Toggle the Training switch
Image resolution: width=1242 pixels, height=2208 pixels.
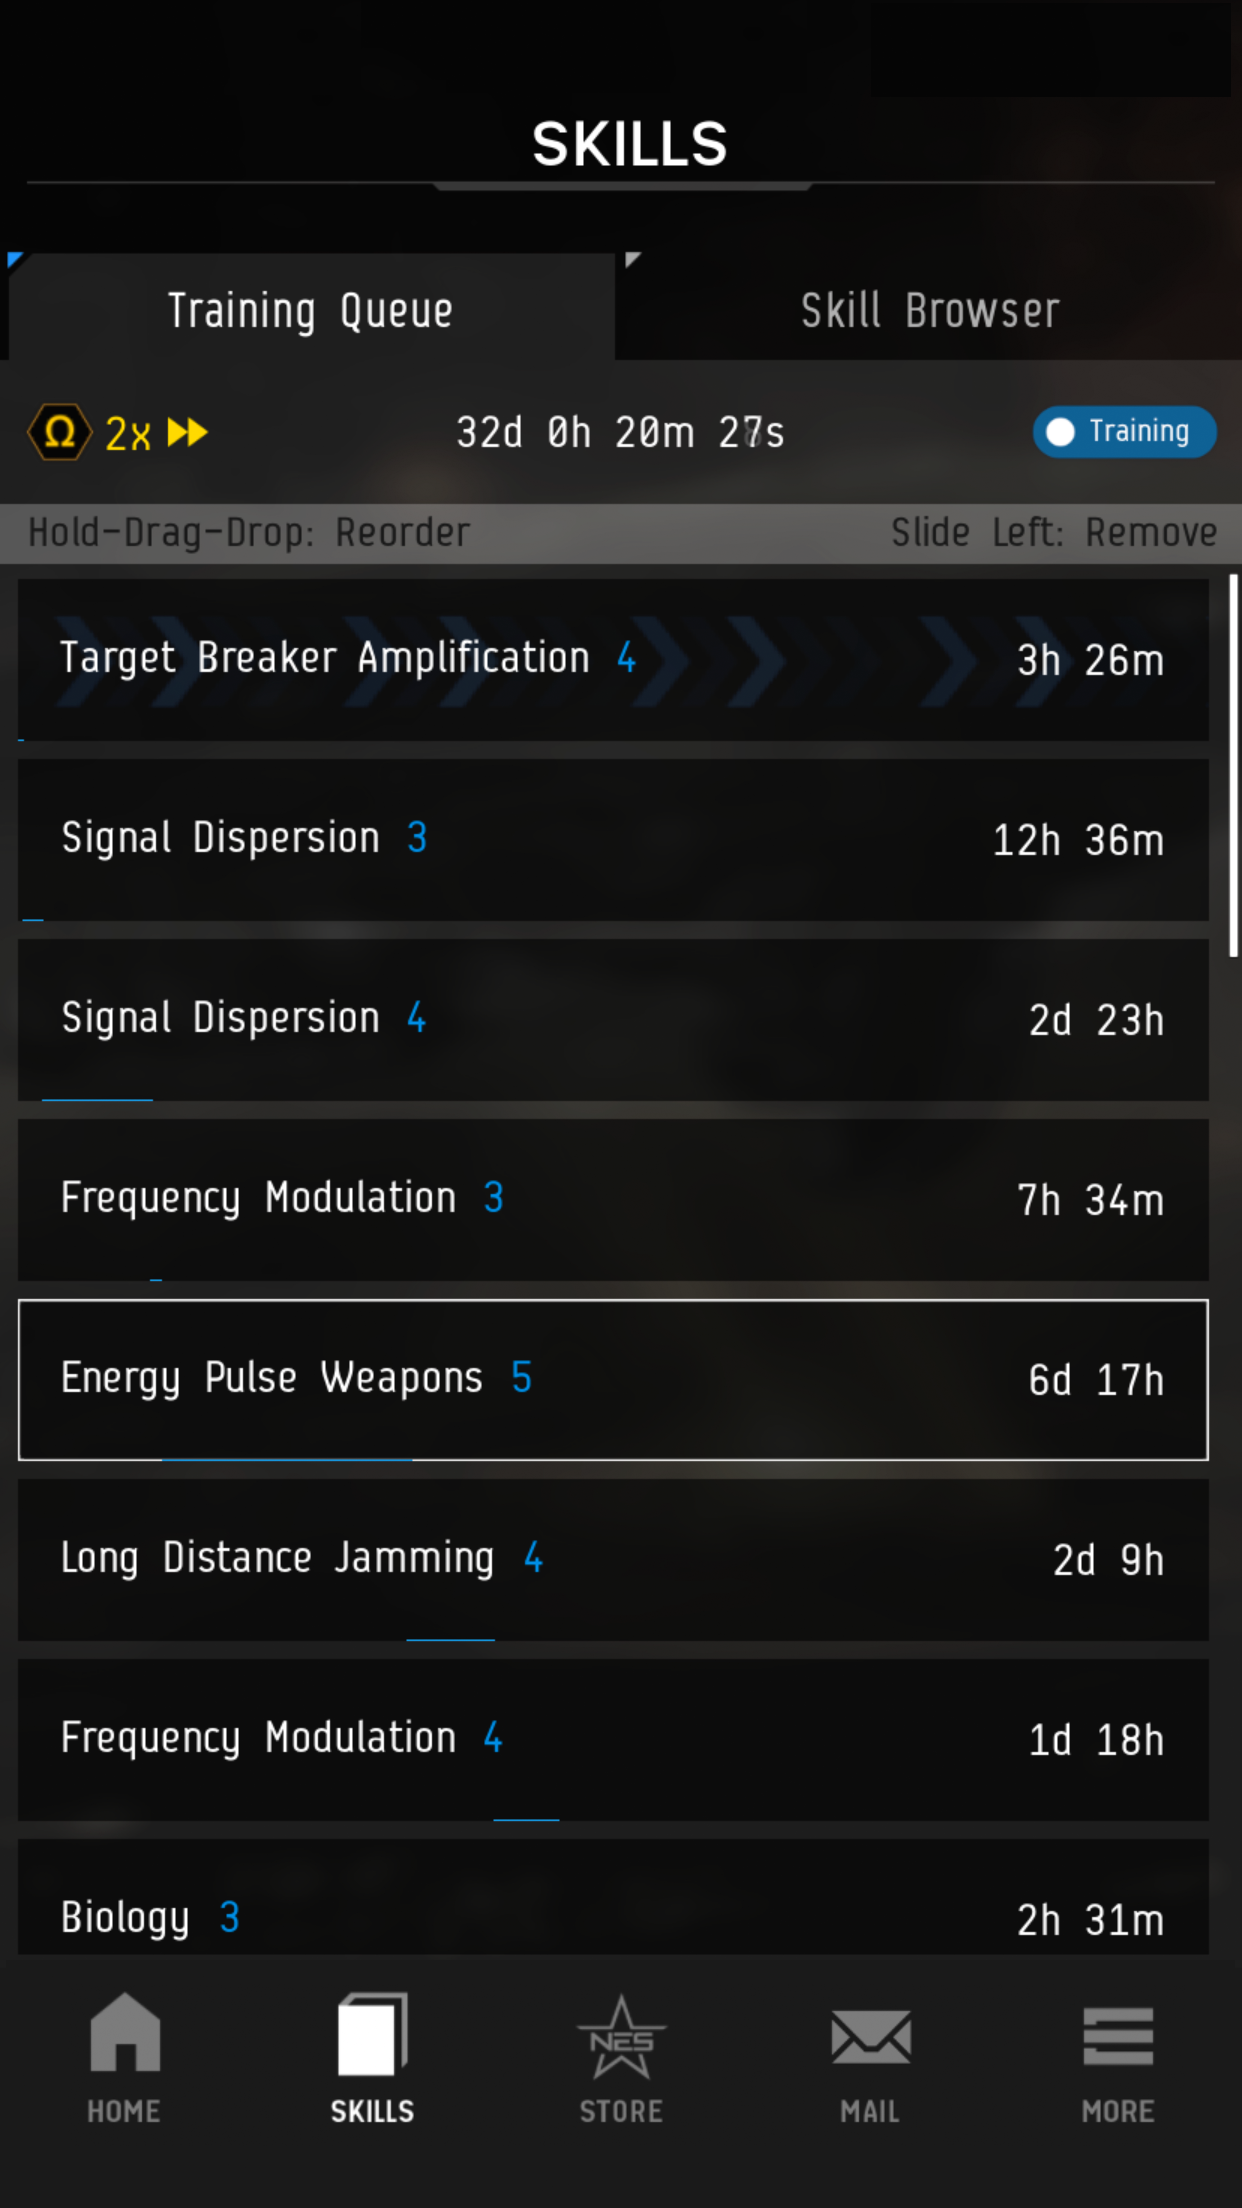1124,432
